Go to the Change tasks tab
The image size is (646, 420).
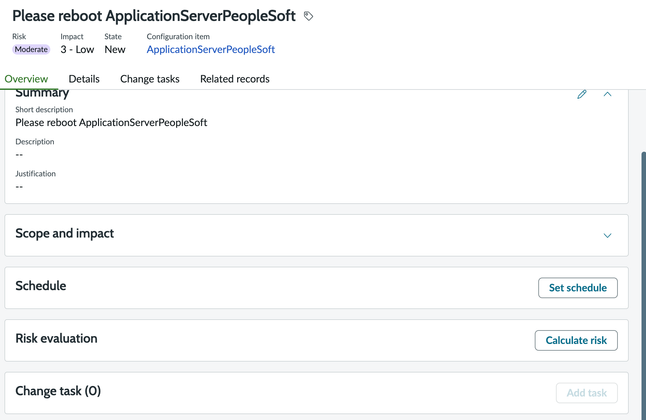pos(150,79)
